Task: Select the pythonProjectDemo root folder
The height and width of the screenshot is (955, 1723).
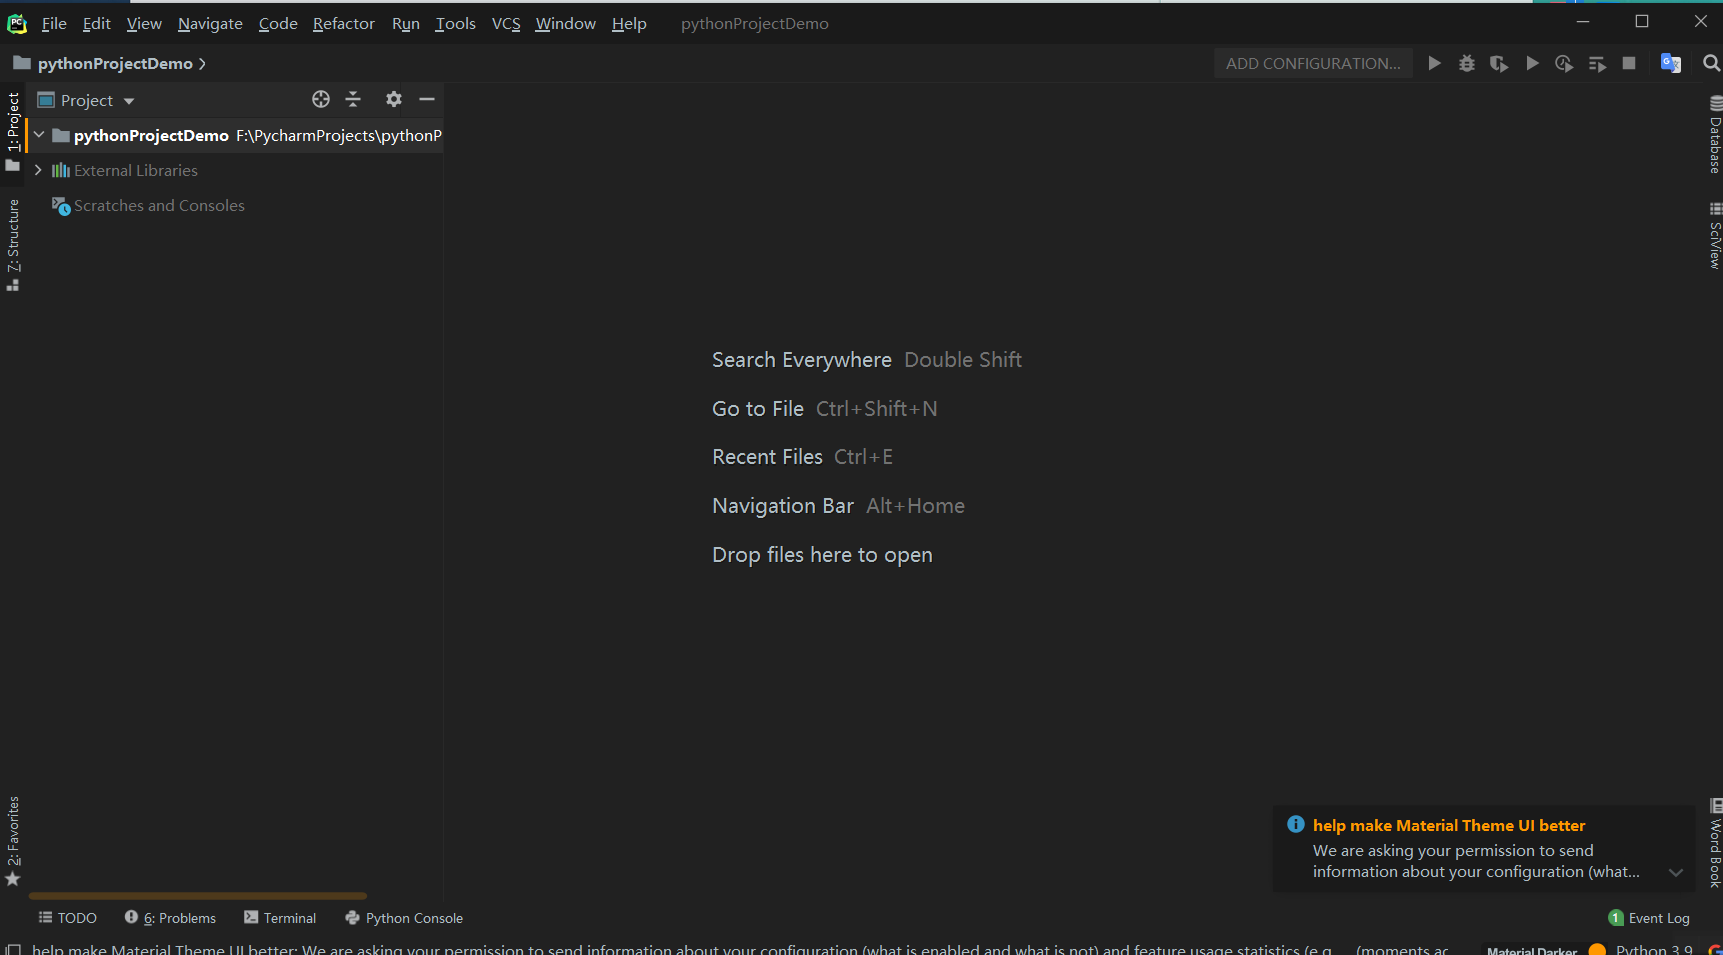Action: (151, 135)
